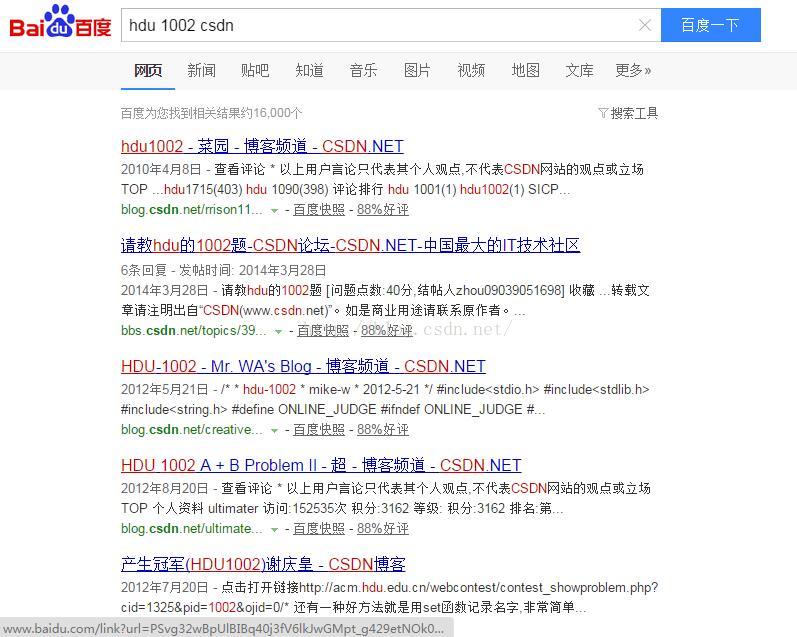This screenshot has width=797, height=637.
Task: Expand dropdown arrow after blog.csdn.net/ultimate
Action: point(274,530)
